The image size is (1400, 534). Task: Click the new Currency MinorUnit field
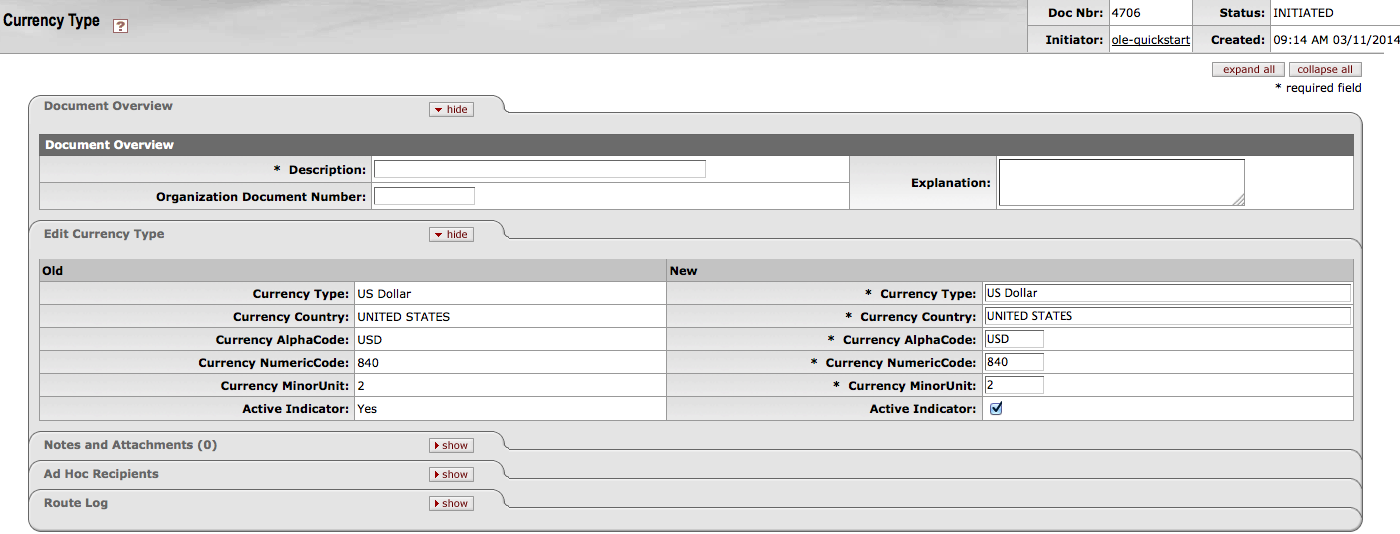[1013, 385]
